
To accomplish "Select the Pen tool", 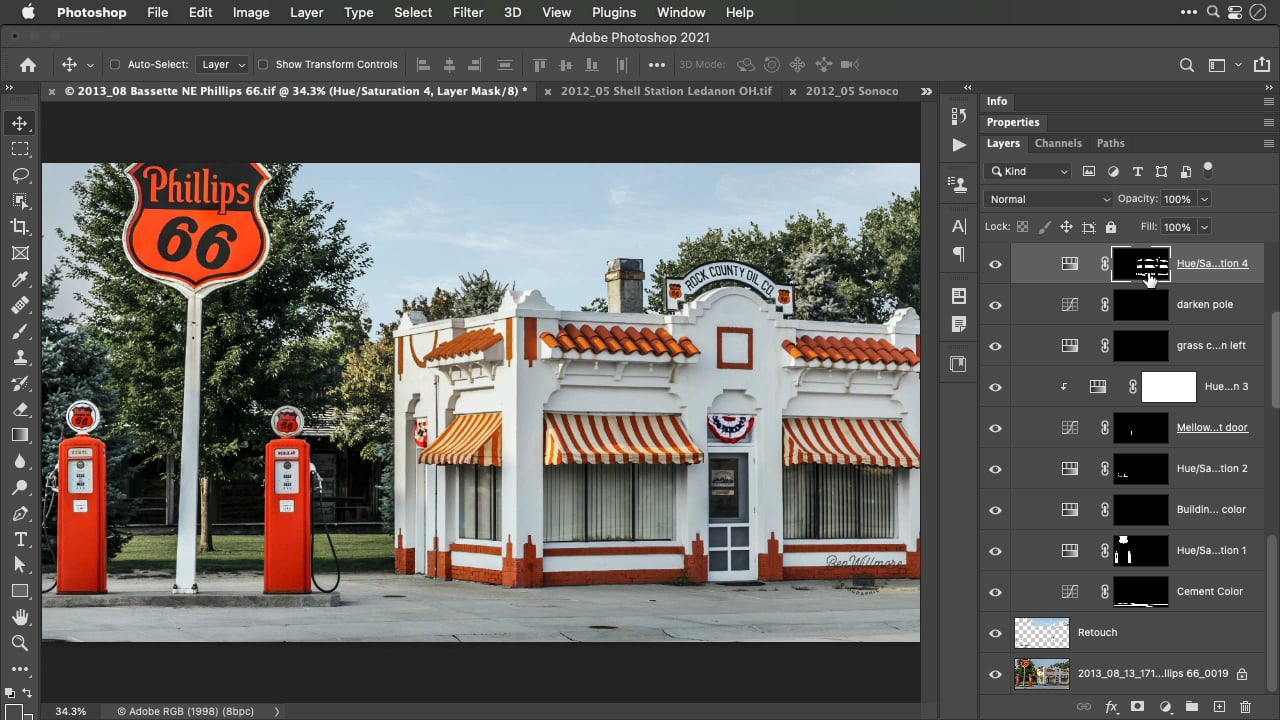I will pos(20,513).
